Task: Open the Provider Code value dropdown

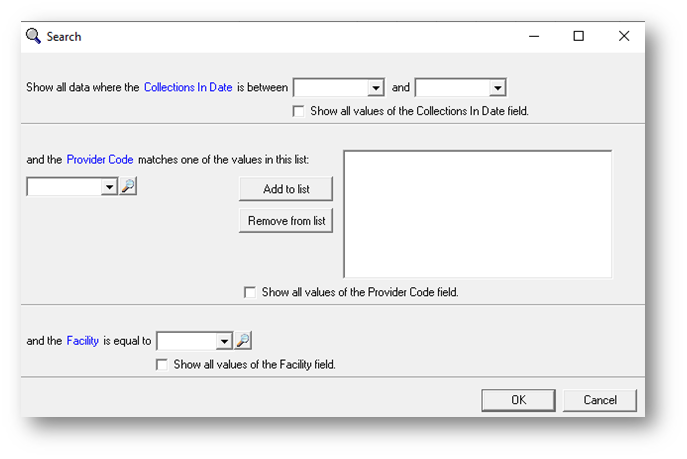Action: pos(109,186)
